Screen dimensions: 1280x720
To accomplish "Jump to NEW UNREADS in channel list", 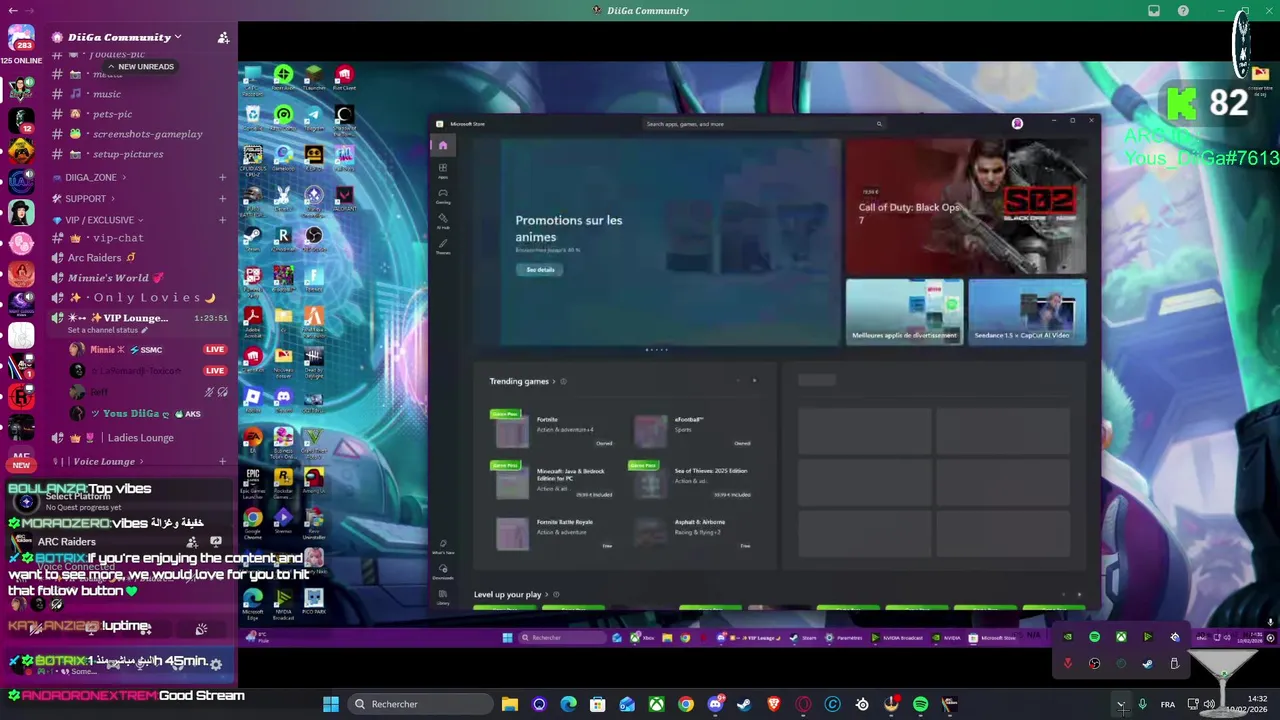I will 140,66.
